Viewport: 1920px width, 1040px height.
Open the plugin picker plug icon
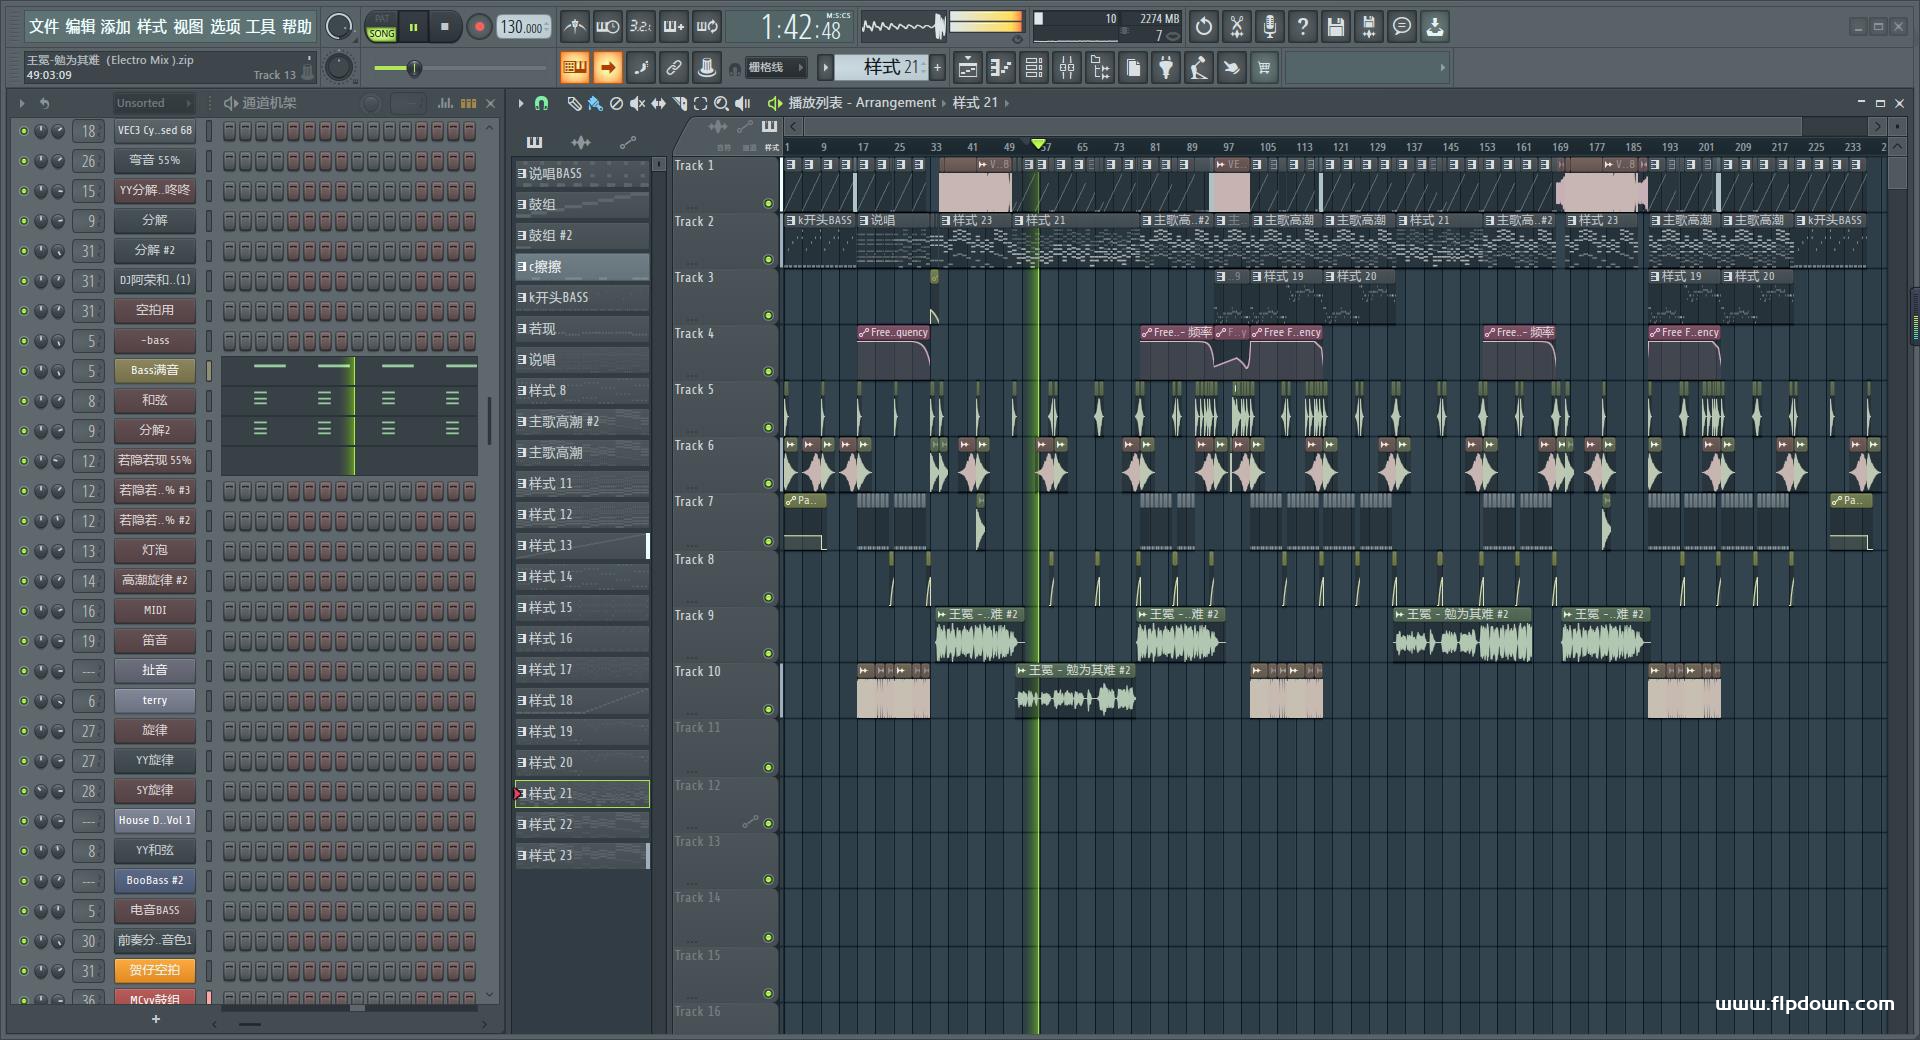pos(1166,68)
